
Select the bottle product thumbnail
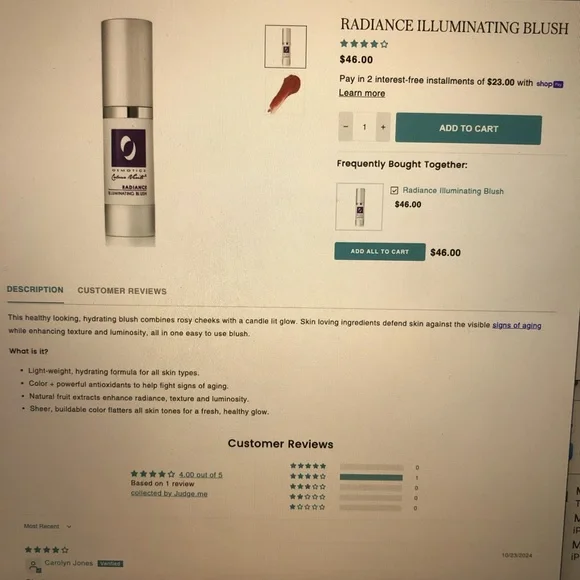point(286,47)
